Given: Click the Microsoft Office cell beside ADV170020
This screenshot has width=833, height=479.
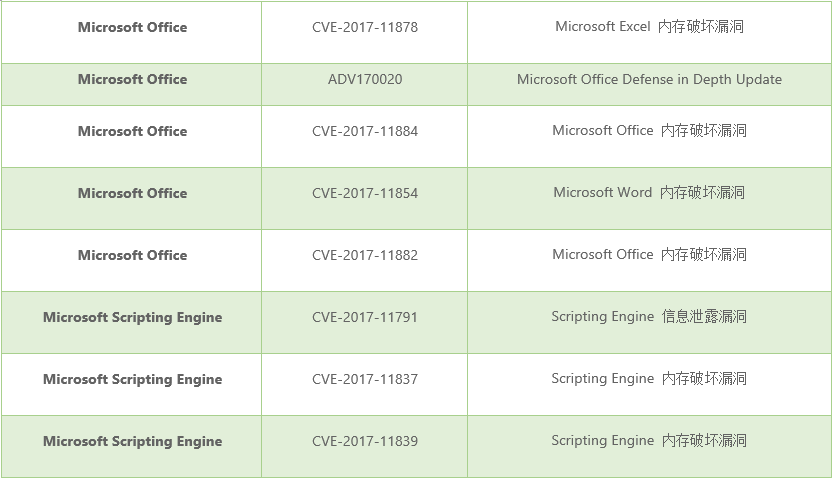Looking at the screenshot, I should 132,80.
